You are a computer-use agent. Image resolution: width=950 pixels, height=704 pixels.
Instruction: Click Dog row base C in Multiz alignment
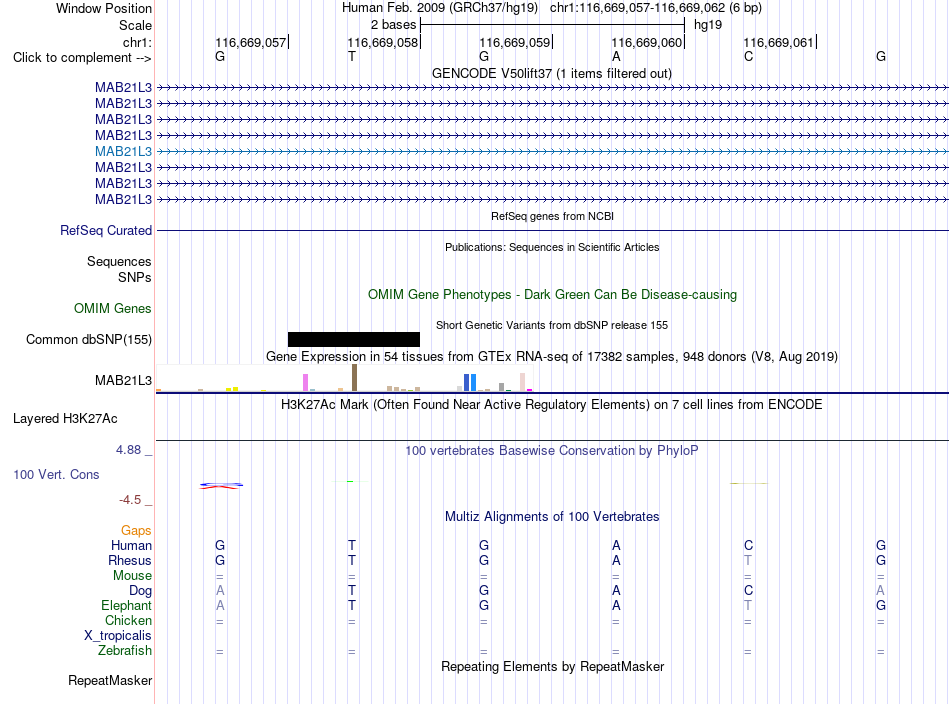pyautogui.click(x=749, y=590)
